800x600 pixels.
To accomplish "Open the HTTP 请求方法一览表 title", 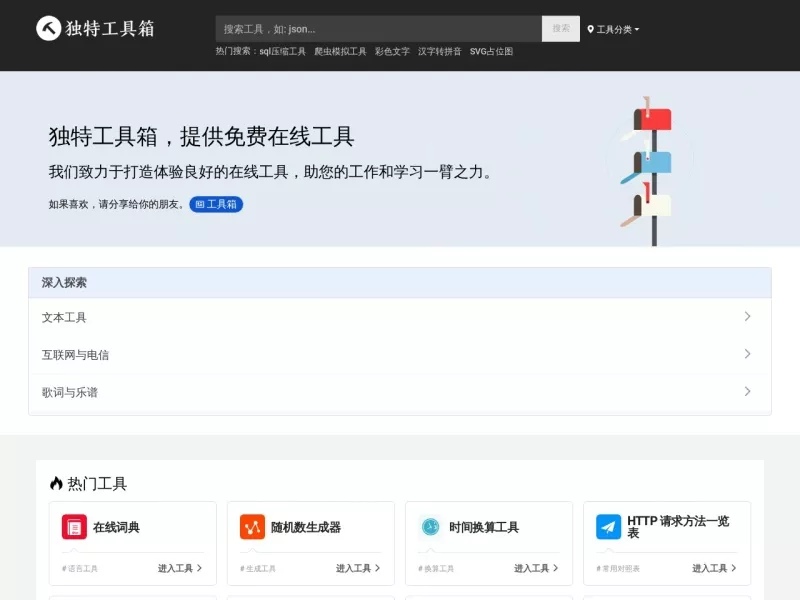I will (679, 527).
